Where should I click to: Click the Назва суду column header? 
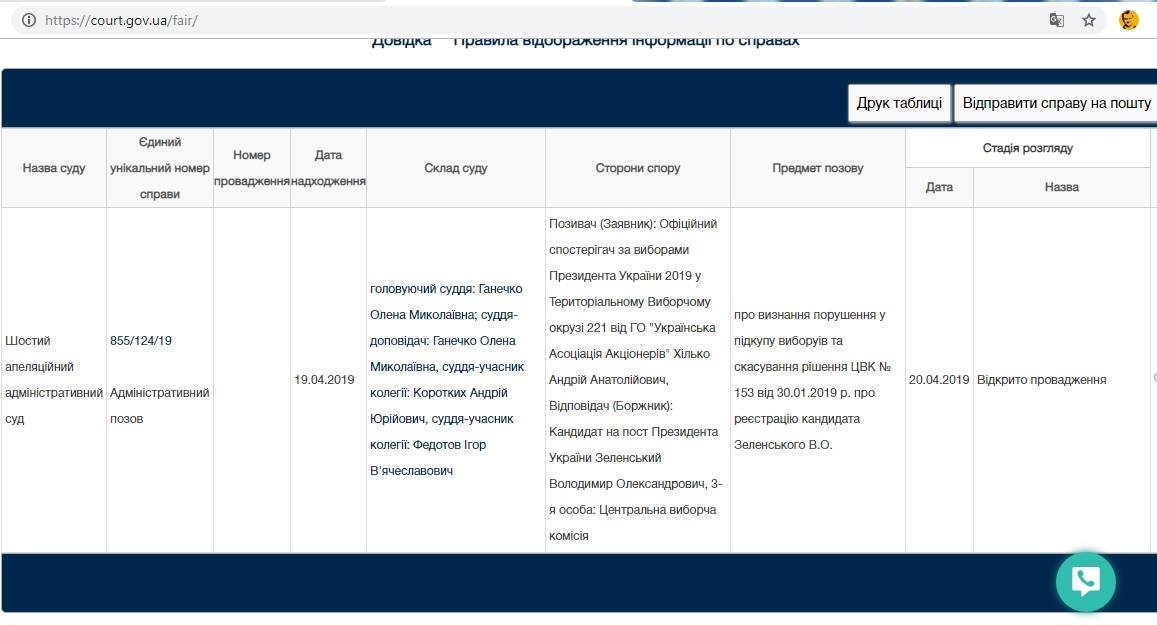[54, 167]
